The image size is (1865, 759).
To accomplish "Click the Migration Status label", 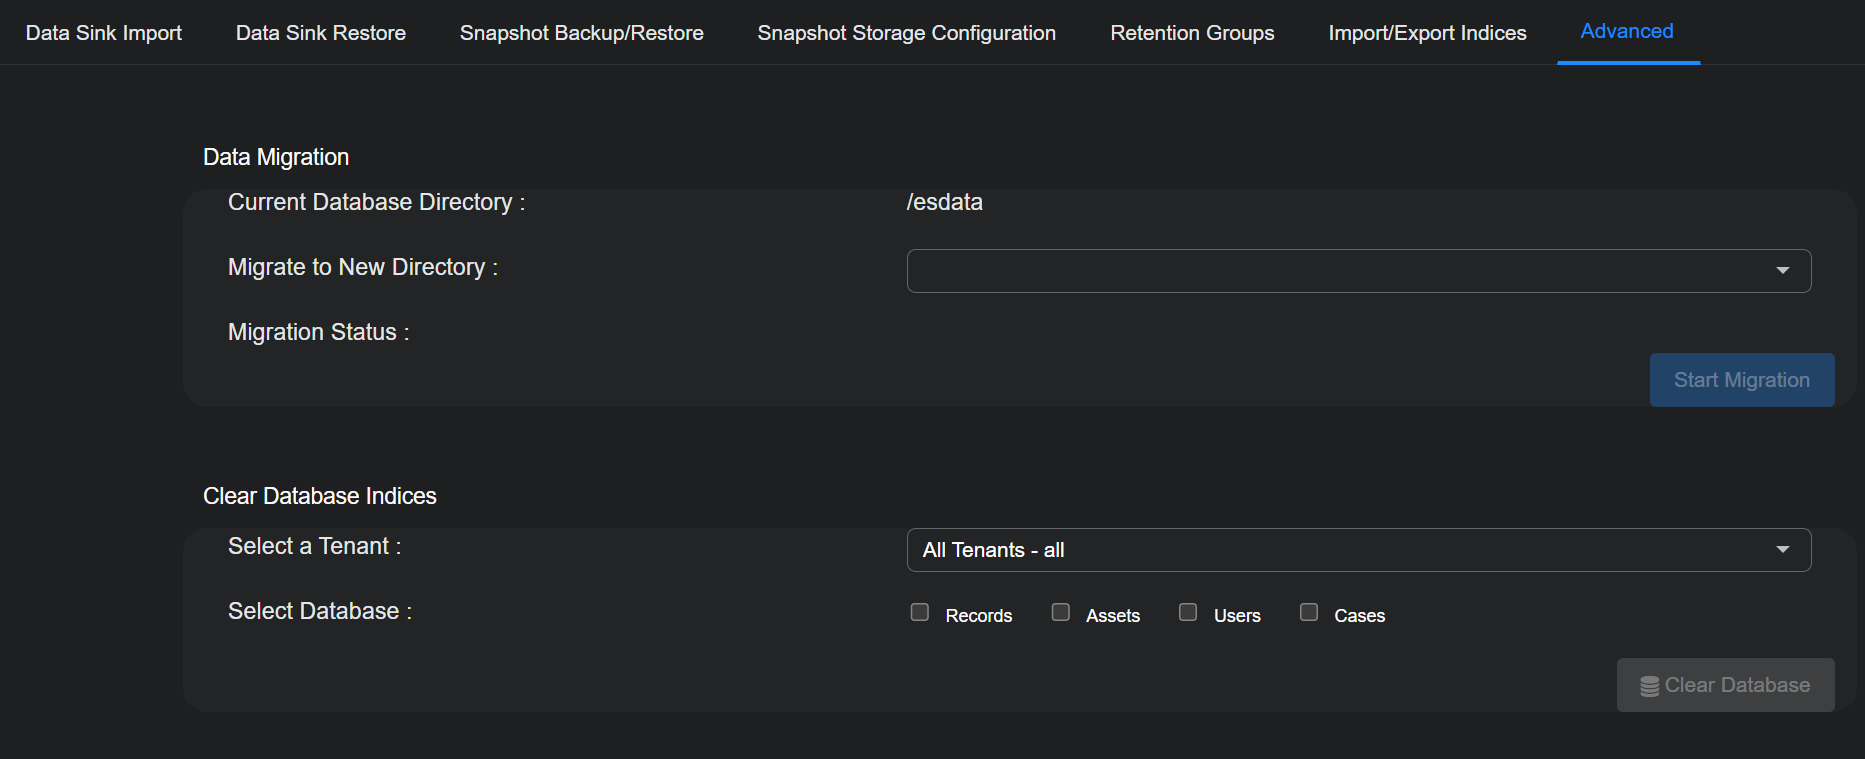I will coord(318,332).
